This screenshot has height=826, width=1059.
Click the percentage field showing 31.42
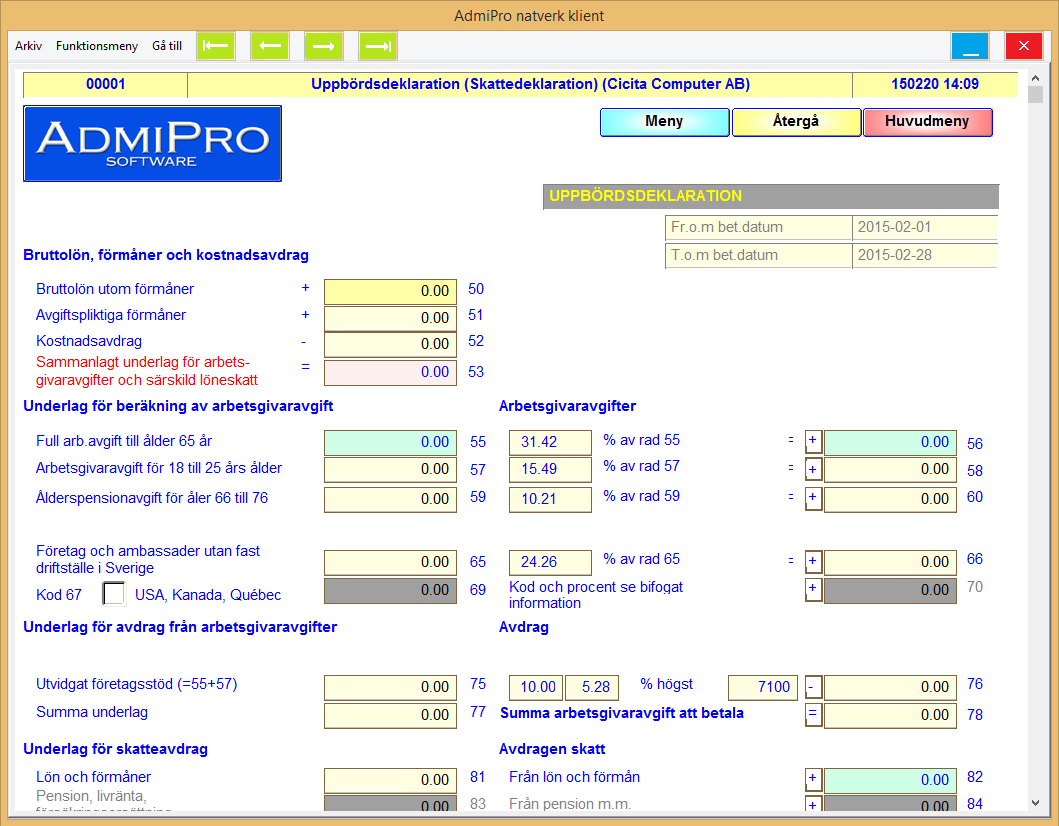coord(550,442)
